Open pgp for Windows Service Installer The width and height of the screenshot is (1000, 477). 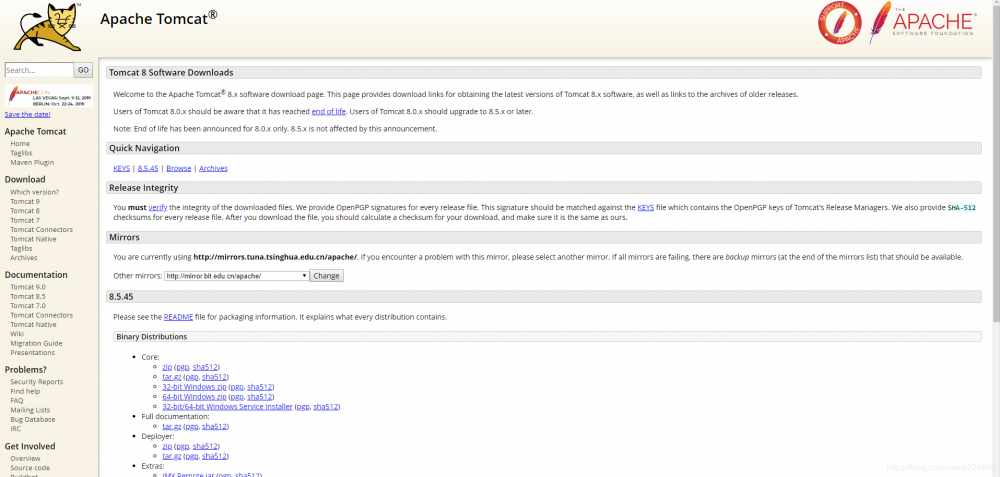point(303,407)
